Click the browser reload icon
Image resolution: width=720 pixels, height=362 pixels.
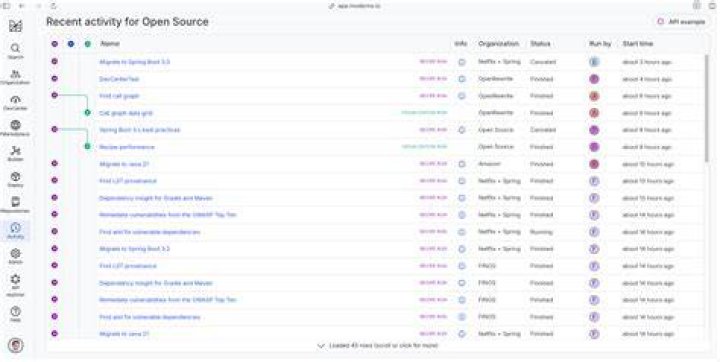pos(53,6)
